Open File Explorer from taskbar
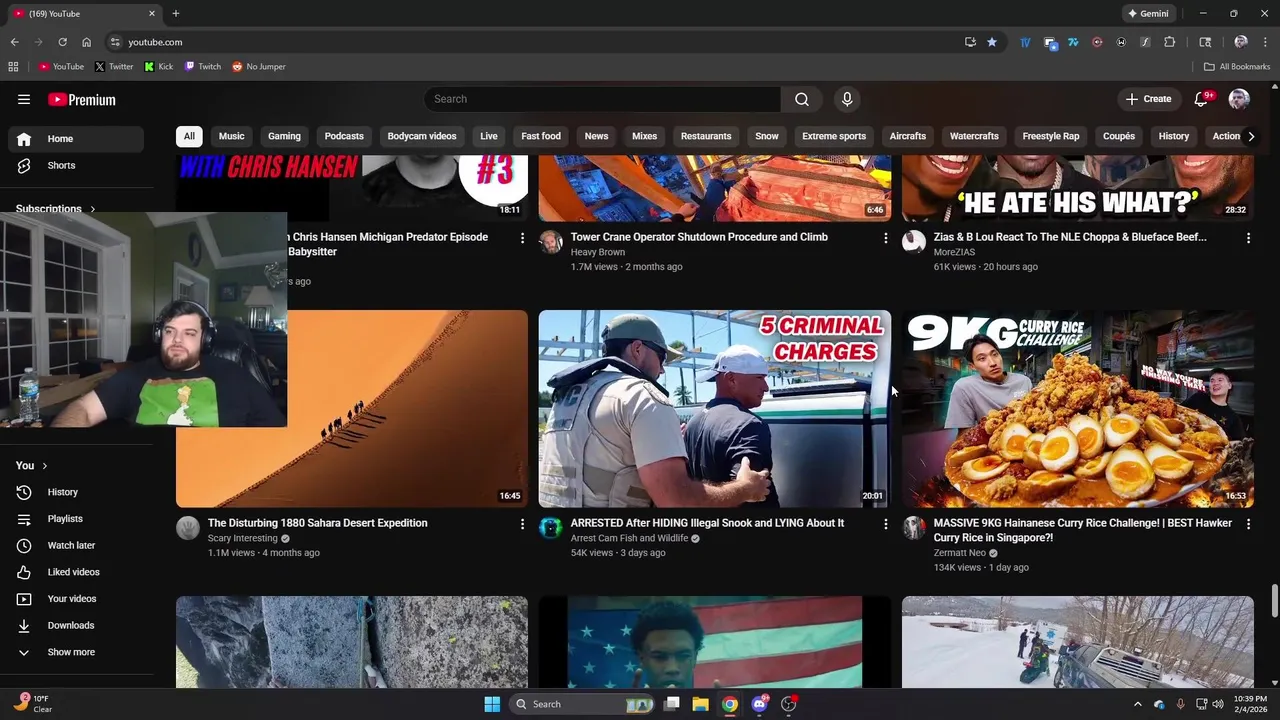The height and width of the screenshot is (720, 1280). (700, 704)
